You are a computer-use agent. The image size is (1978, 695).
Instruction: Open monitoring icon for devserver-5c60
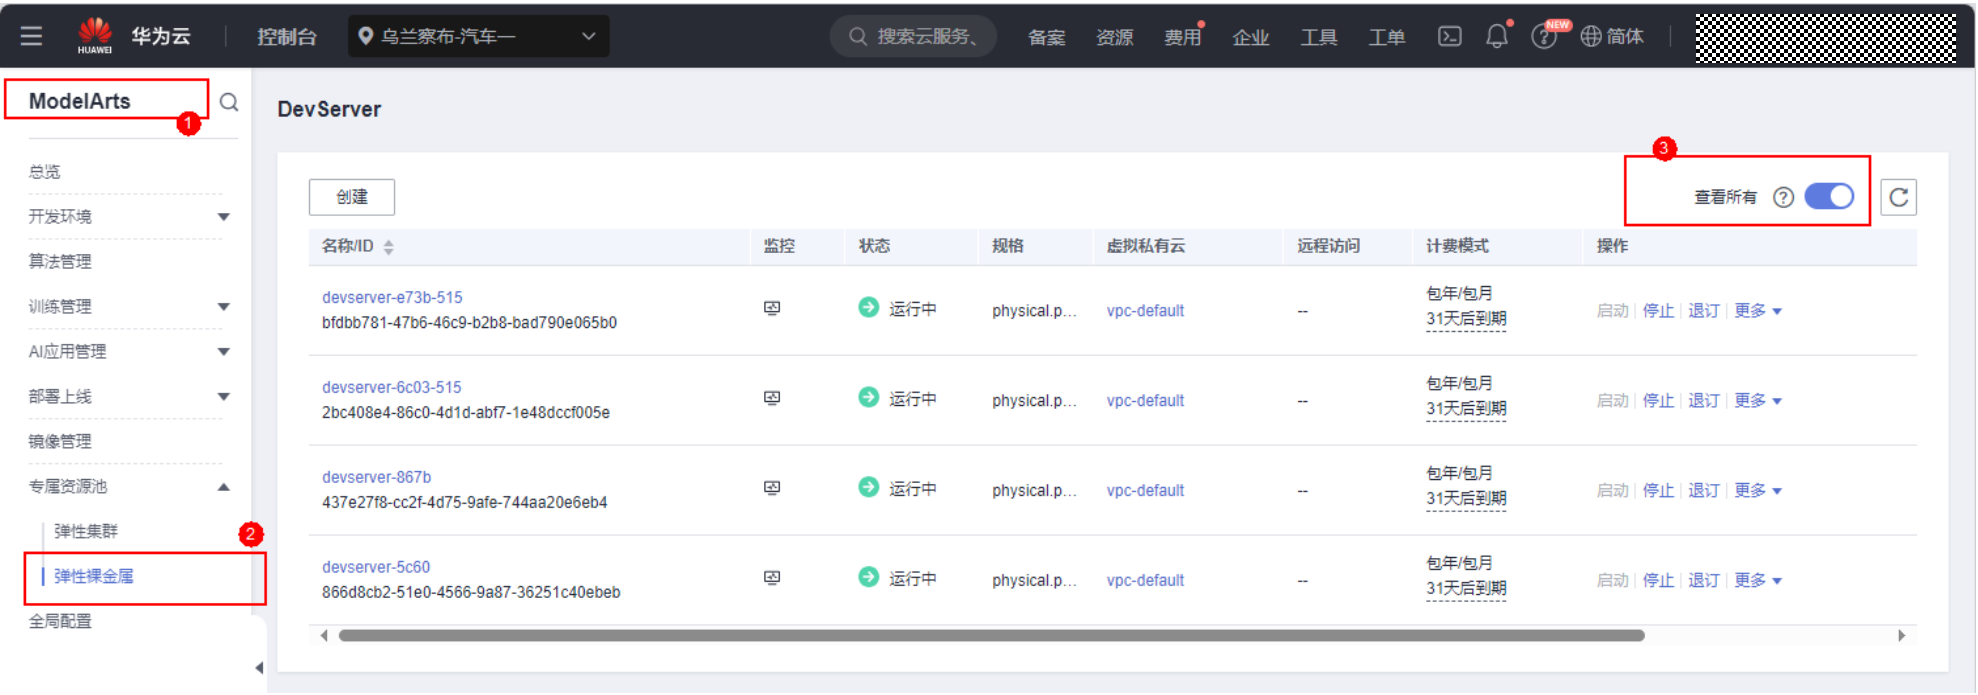[x=772, y=578]
